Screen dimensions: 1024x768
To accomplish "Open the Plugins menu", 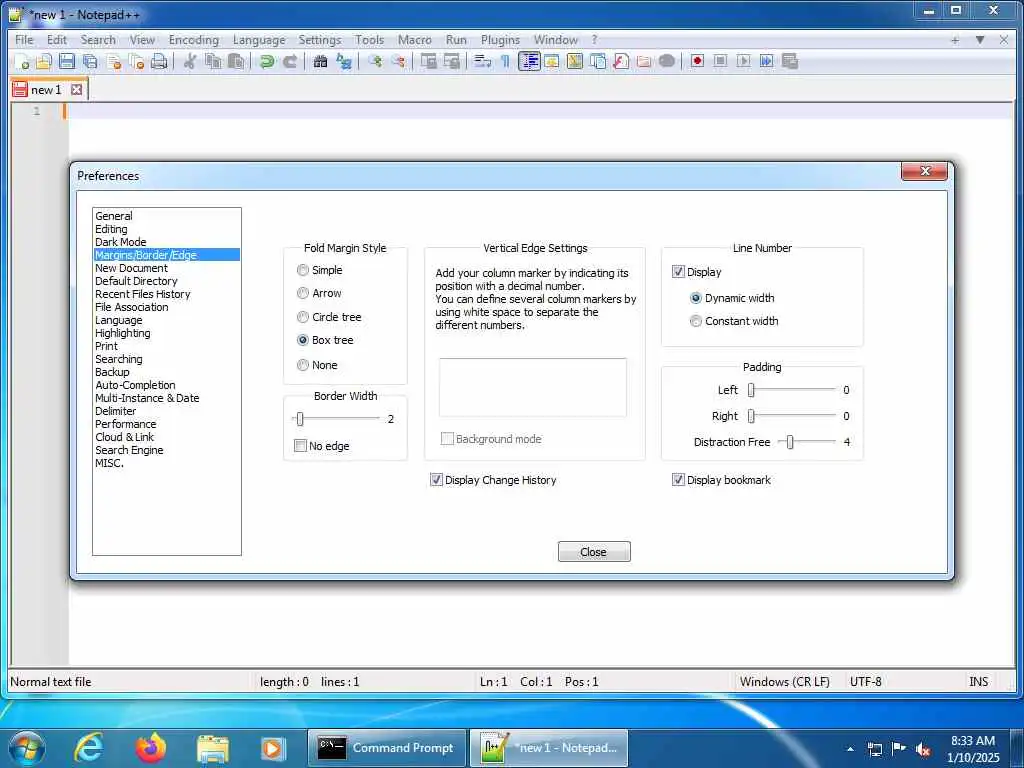I will (x=500, y=40).
